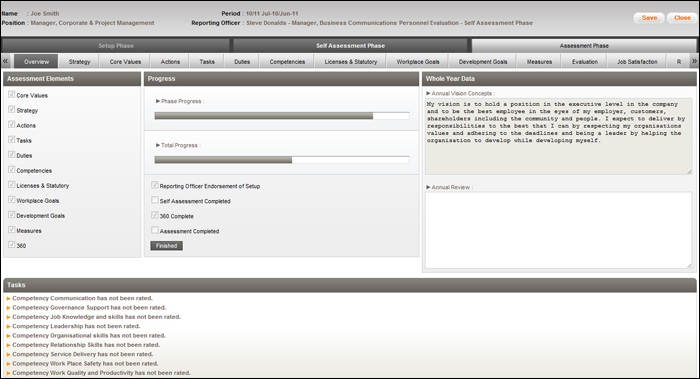This screenshot has width=700, height=379.
Task: Open the Self Assessment Phase tab
Action: pos(350,46)
